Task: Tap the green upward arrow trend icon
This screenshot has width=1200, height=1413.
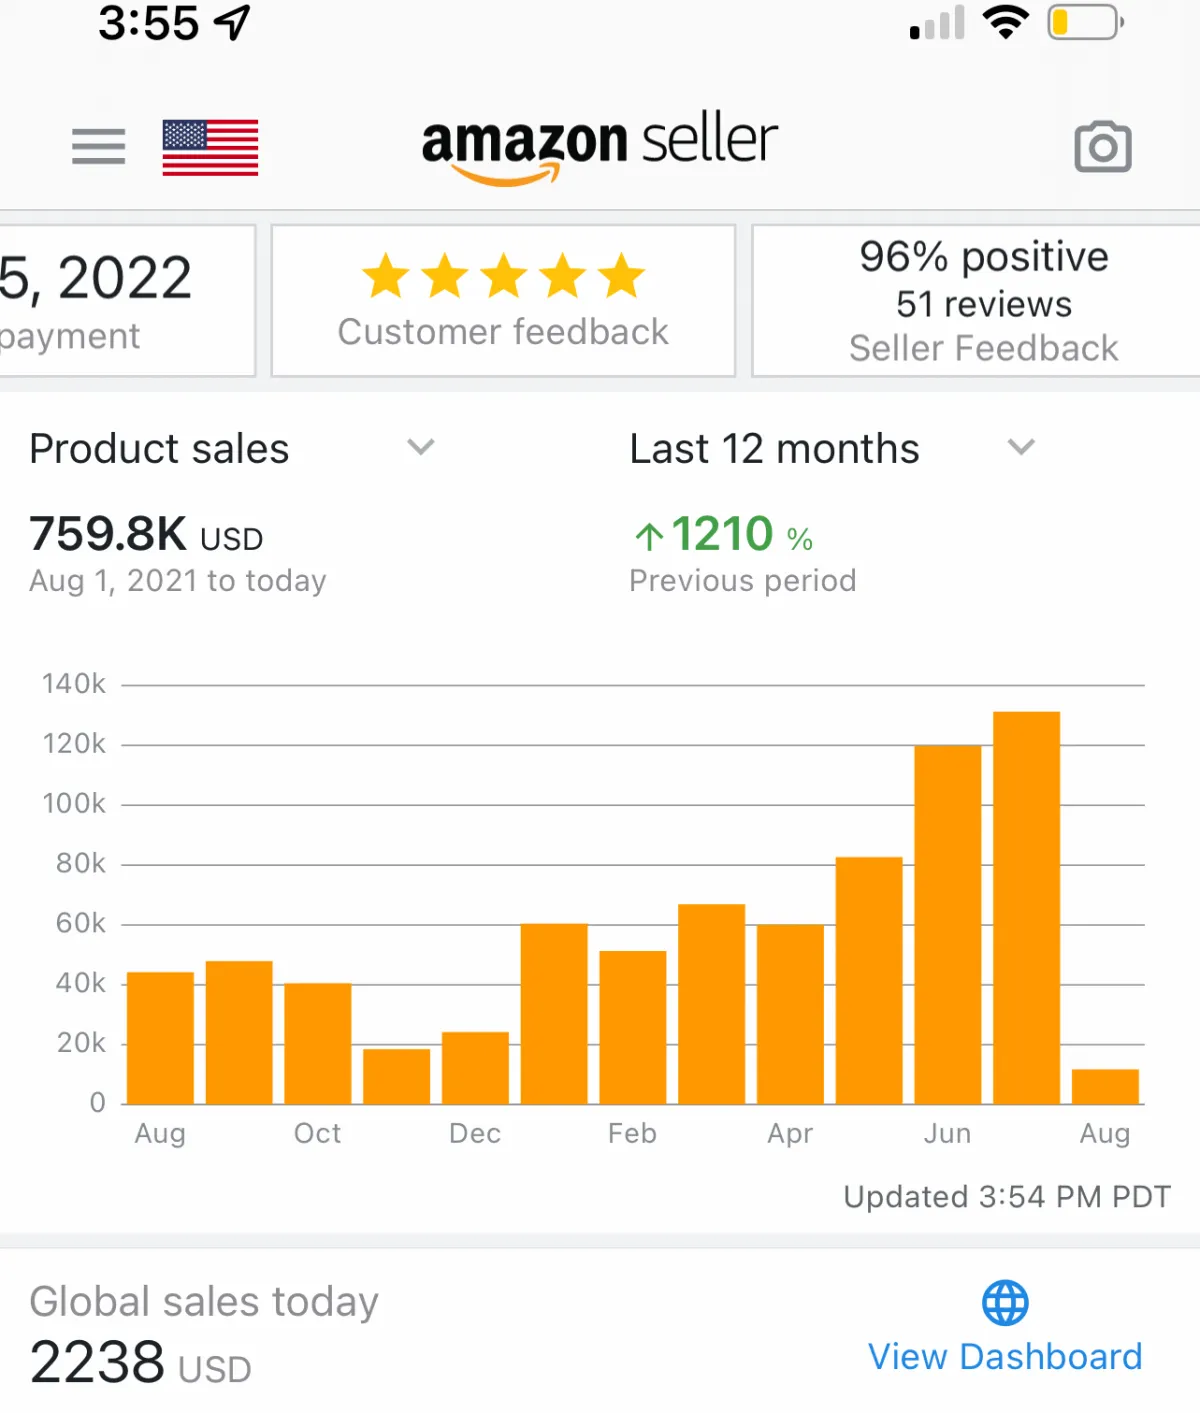Action: [x=648, y=537]
